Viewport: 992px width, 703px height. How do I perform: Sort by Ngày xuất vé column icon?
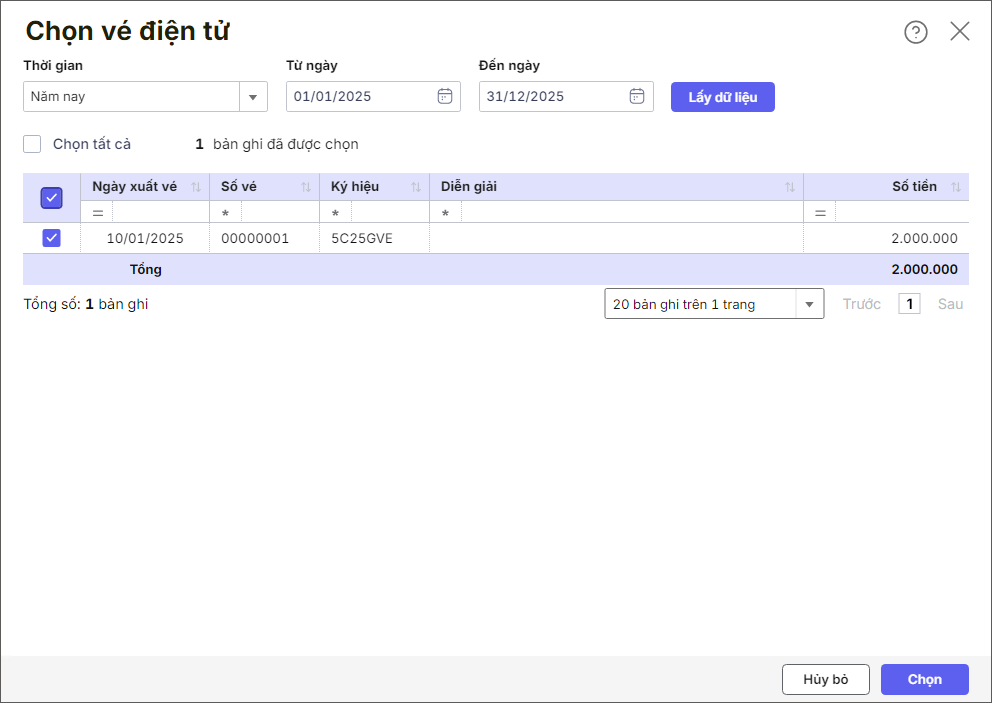tap(196, 187)
